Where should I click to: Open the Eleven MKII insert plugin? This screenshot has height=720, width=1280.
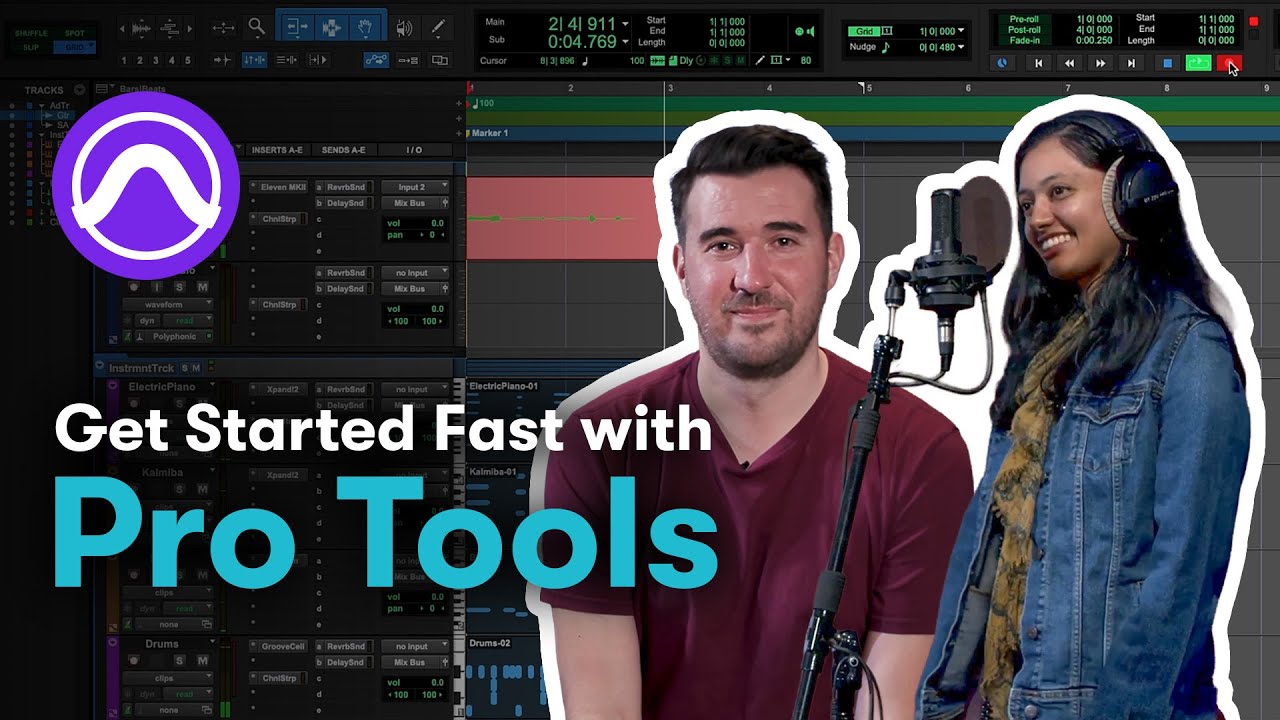(282, 187)
